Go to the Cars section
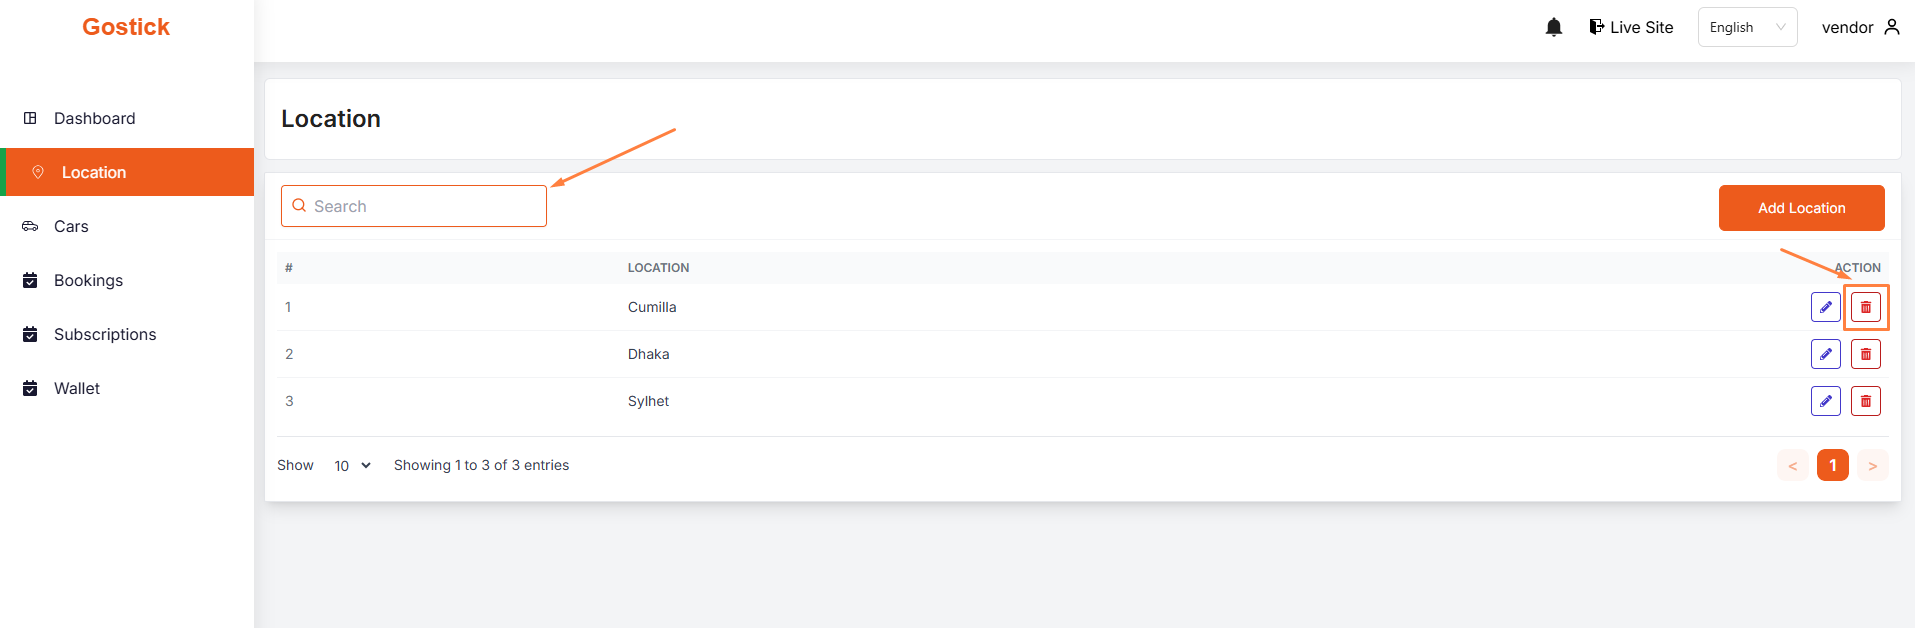This screenshot has height=628, width=1915. click(71, 226)
